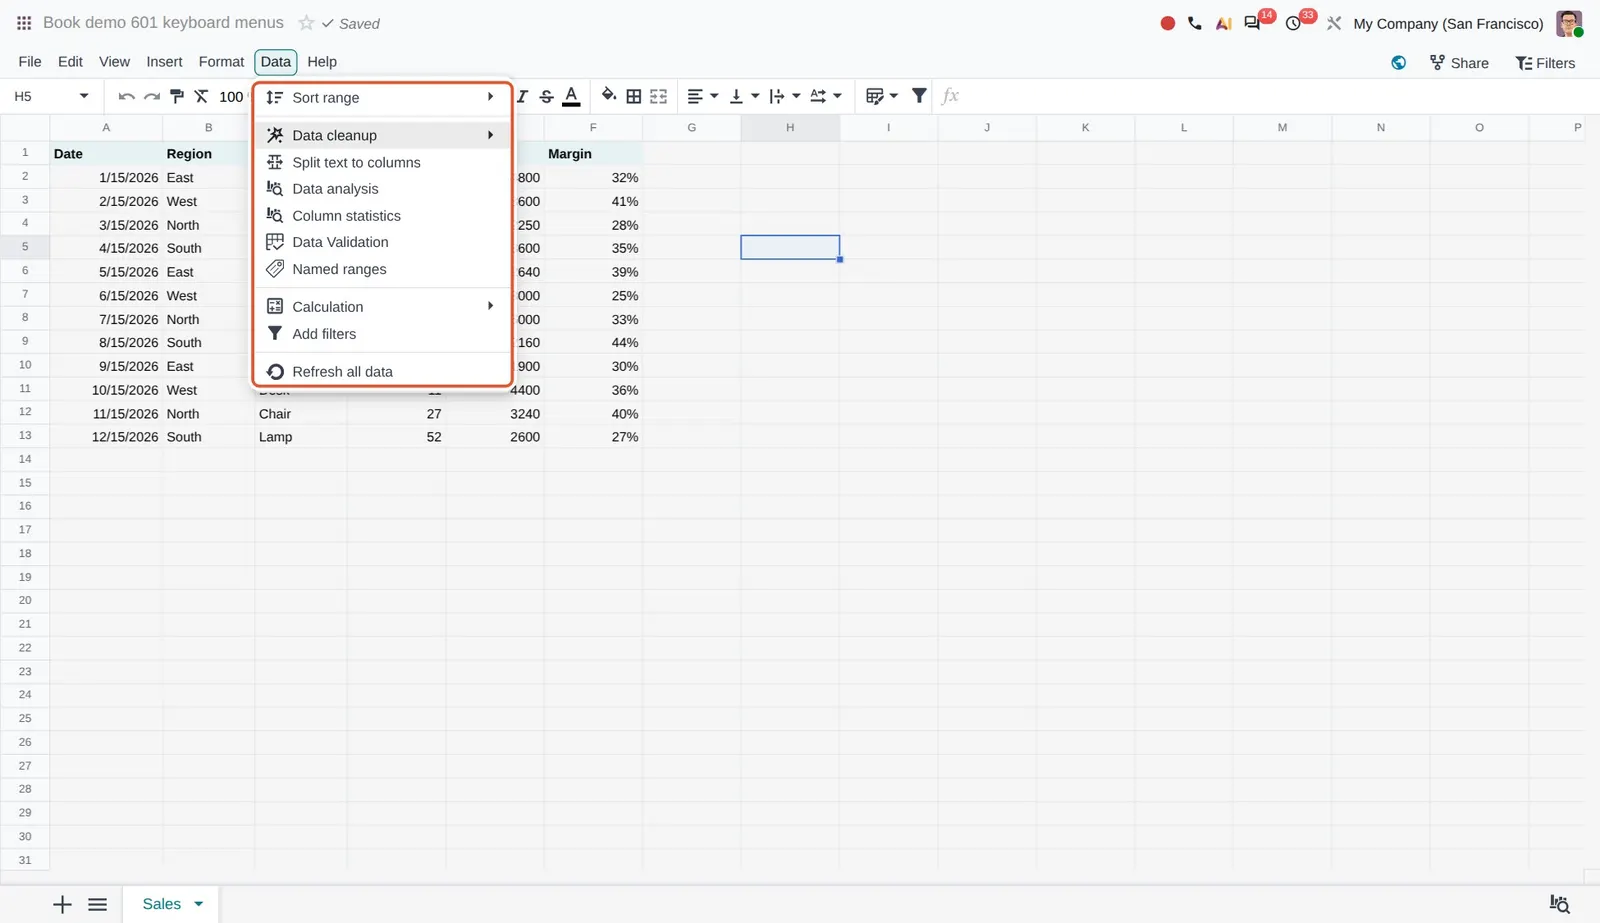Click the merge cells icon
The image size is (1600, 923).
658,96
